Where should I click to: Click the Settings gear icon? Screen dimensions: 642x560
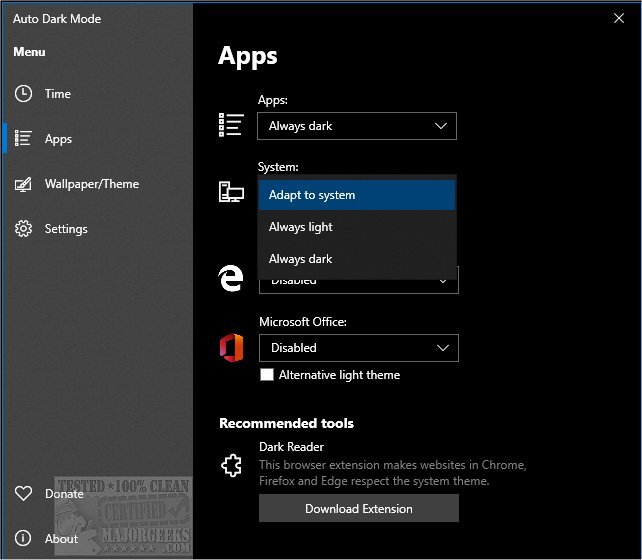tap(23, 228)
